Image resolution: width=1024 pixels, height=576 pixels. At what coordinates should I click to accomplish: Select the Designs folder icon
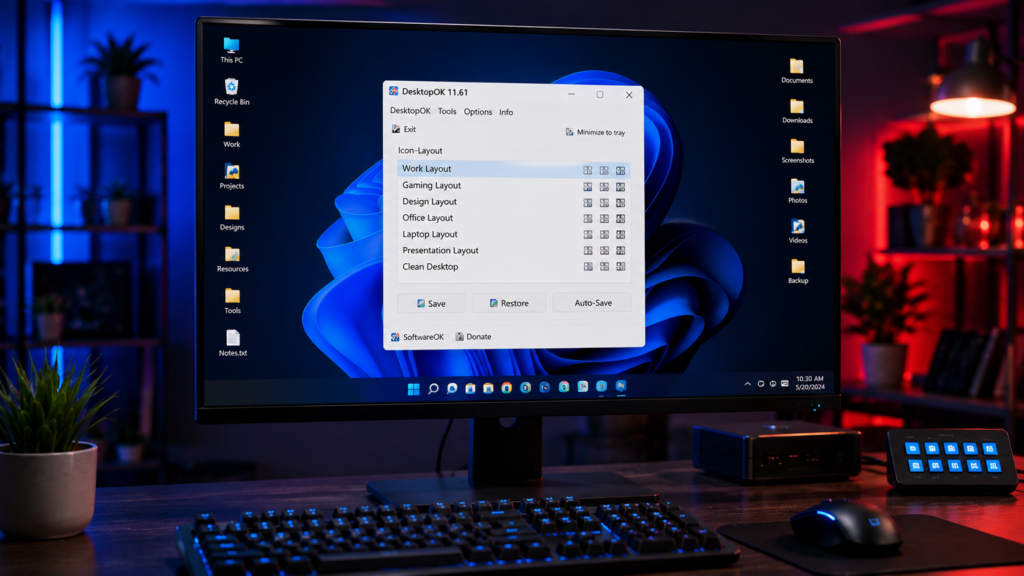point(232,218)
